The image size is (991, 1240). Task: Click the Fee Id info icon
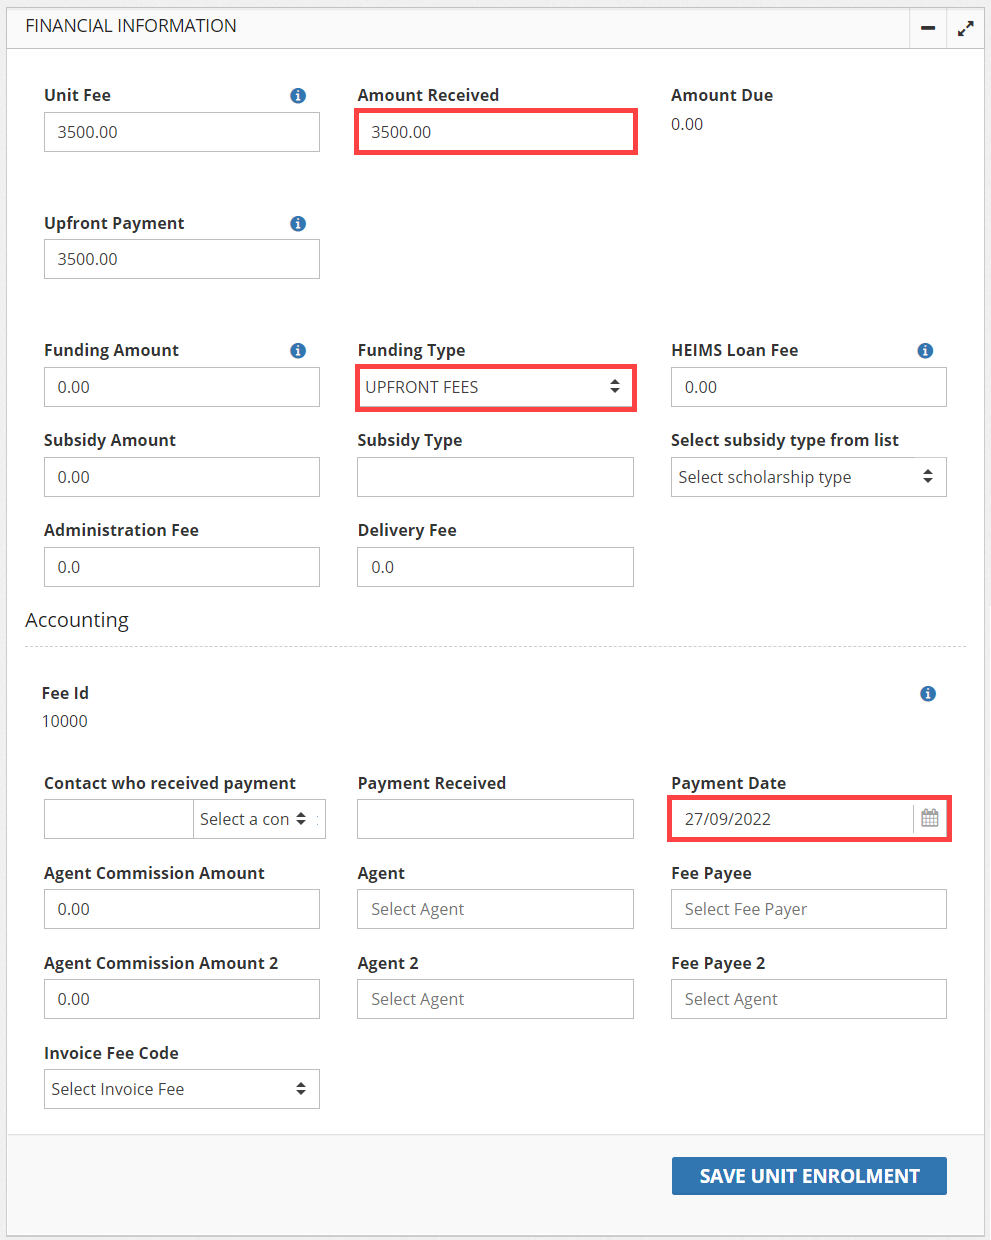pos(928,694)
